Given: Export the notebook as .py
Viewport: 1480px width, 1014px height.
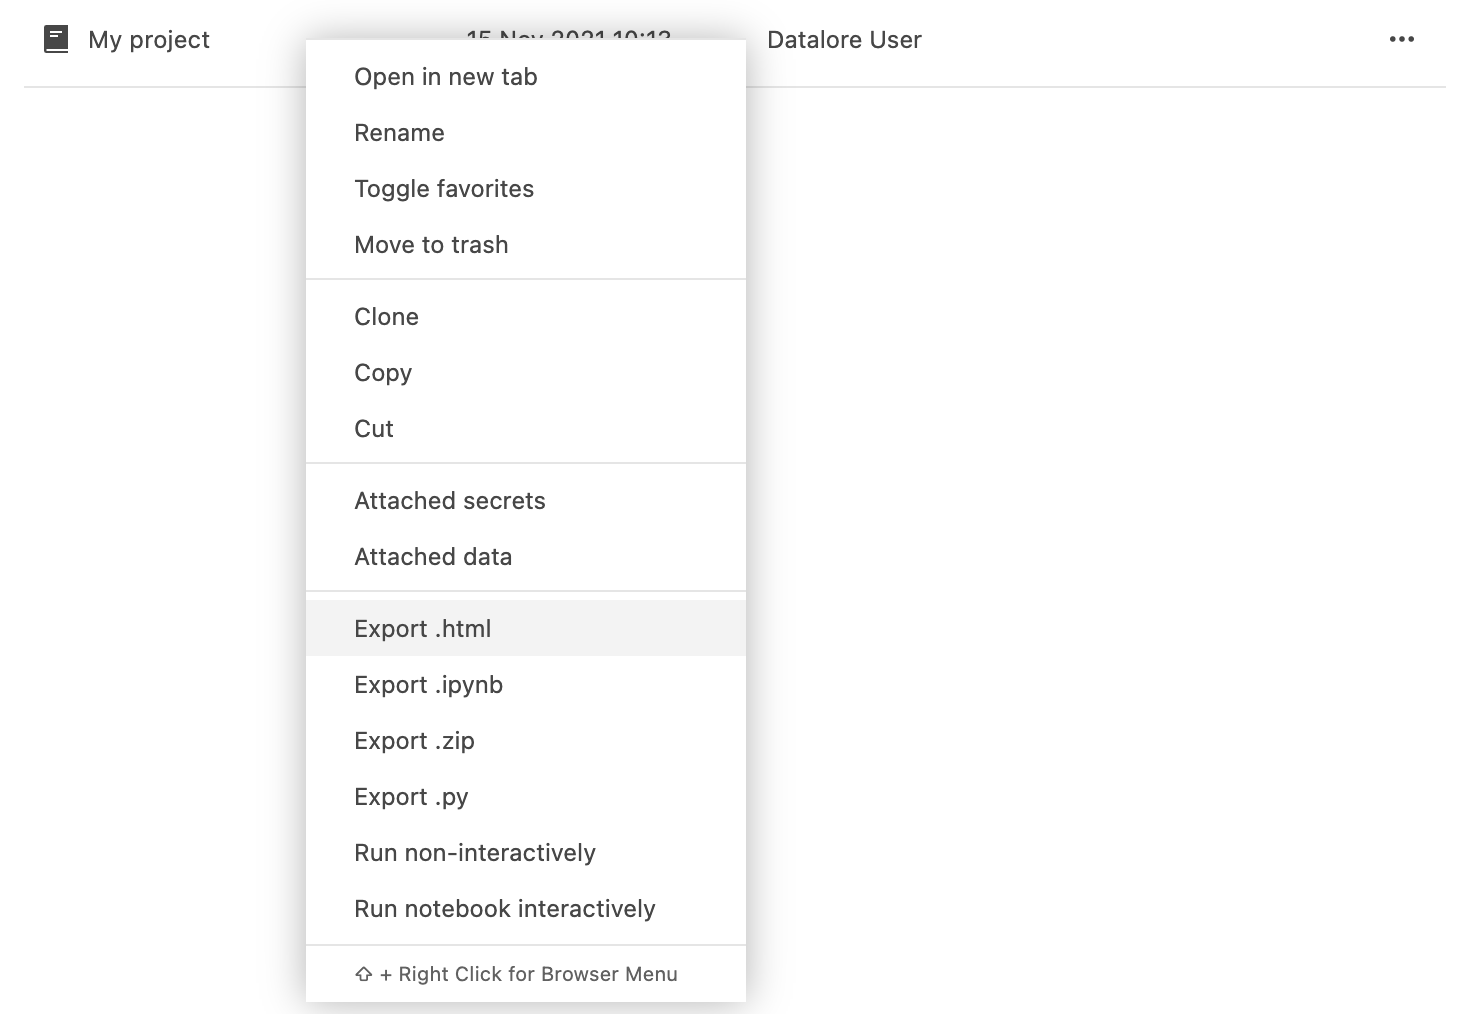Looking at the screenshot, I should click(411, 796).
